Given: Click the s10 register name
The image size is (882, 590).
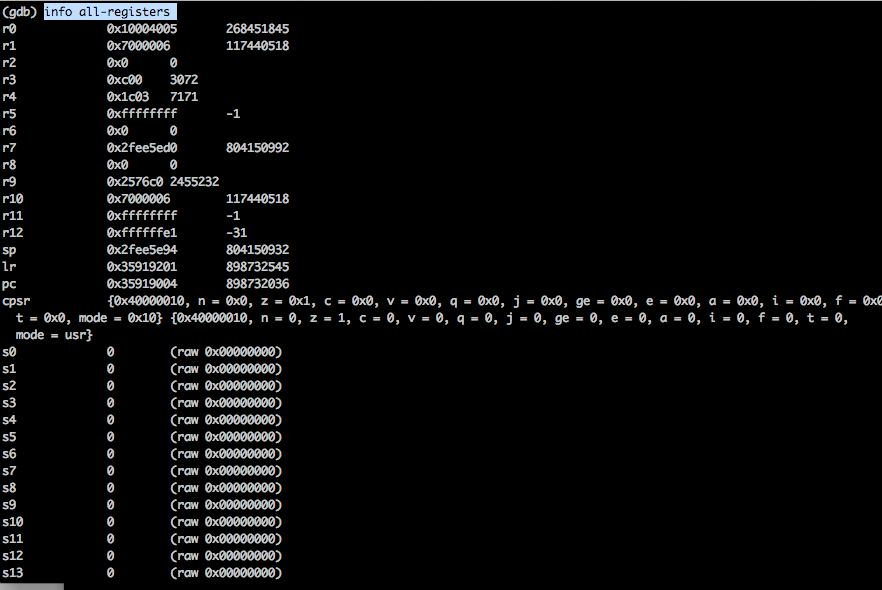Looking at the screenshot, I should (x=13, y=522).
